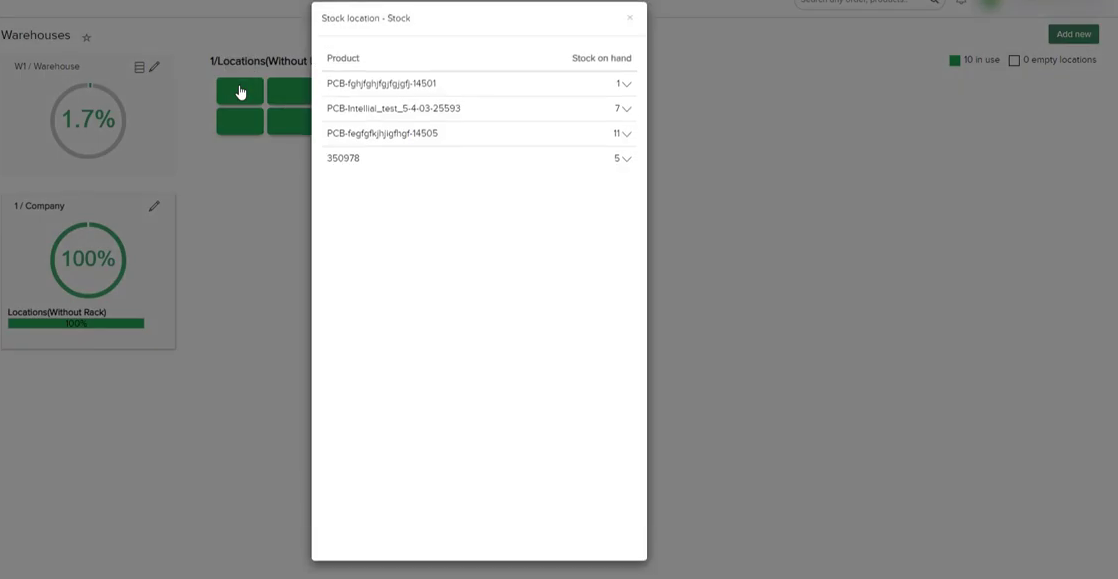This screenshot has height=579, width=1118.
Task: Click the Add new button
Action: (1073, 33)
